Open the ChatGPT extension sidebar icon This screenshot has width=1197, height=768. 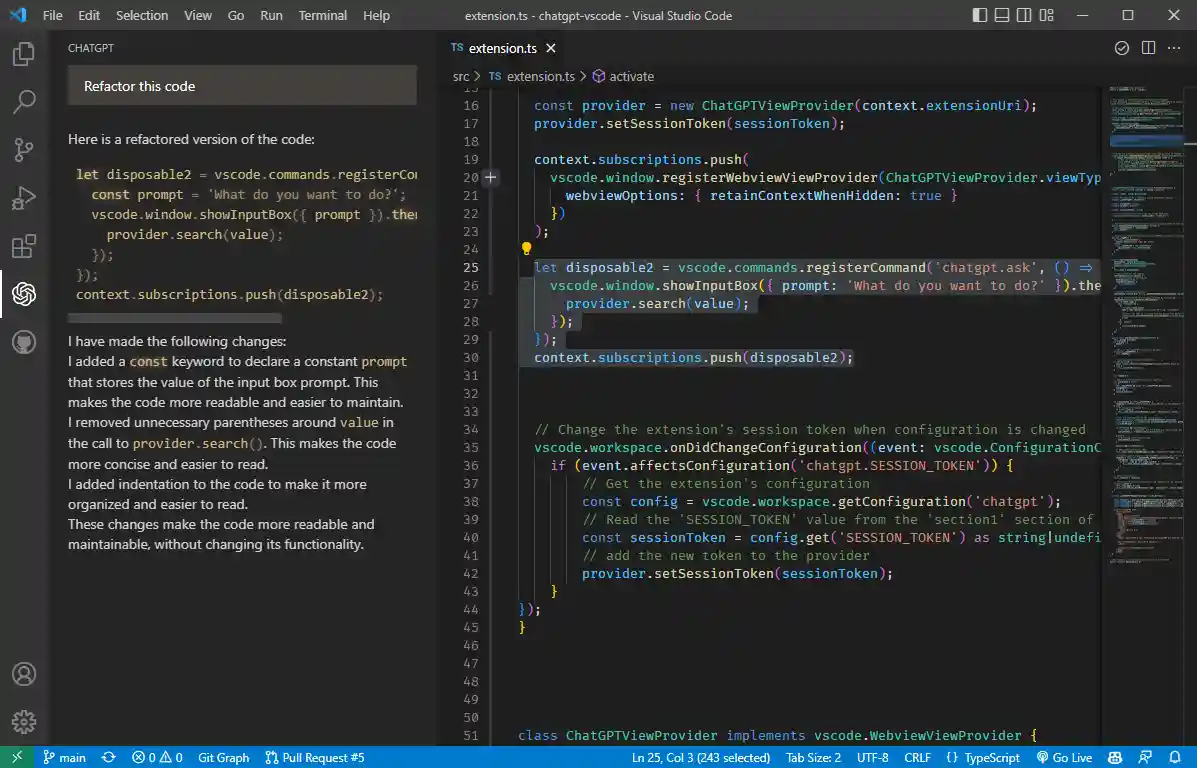pyautogui.click(x=24, y=295)
